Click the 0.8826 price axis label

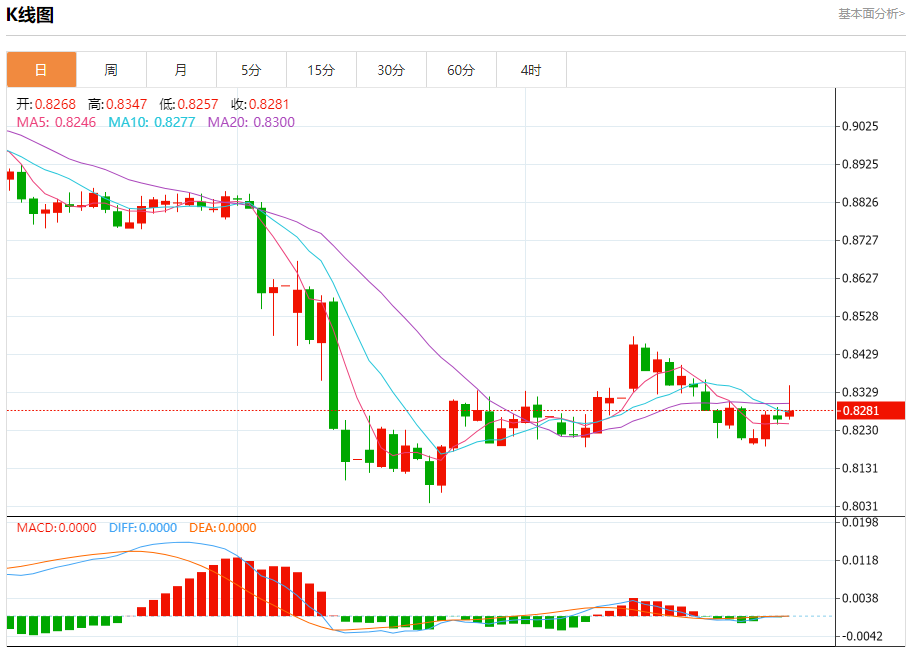(860, 202)
